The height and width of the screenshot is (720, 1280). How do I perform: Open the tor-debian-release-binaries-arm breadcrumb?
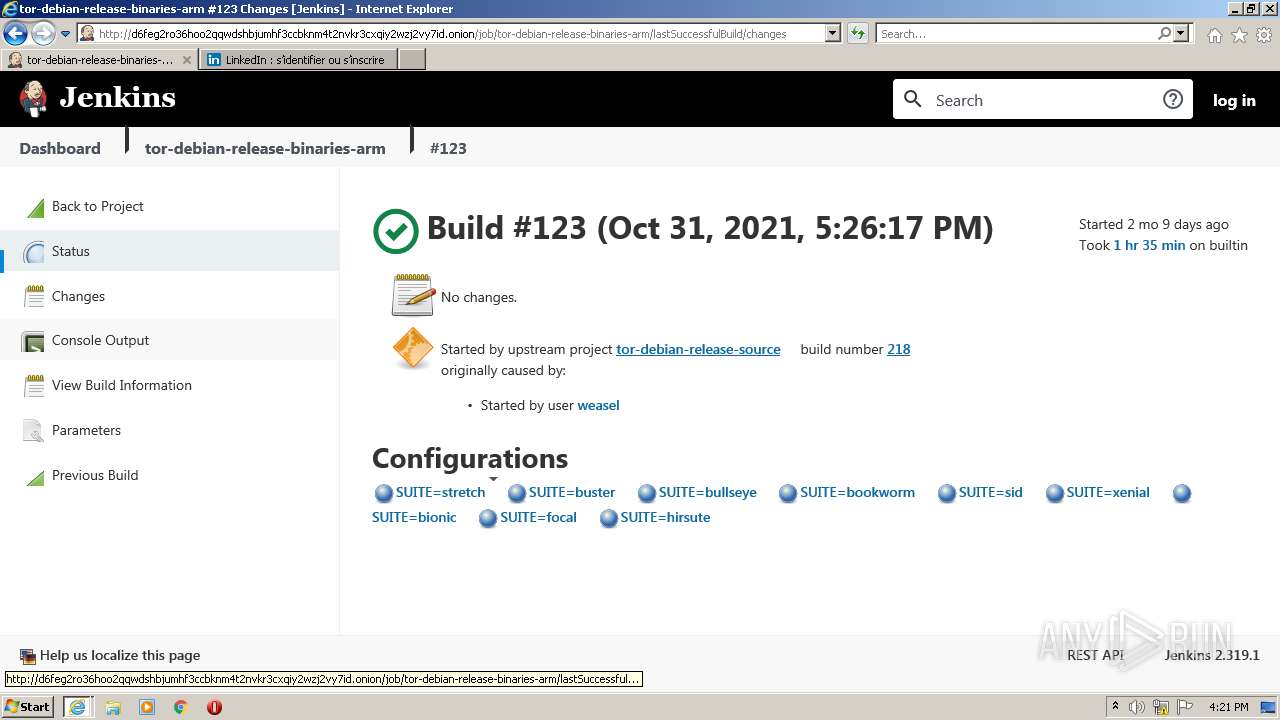point(265,148)
